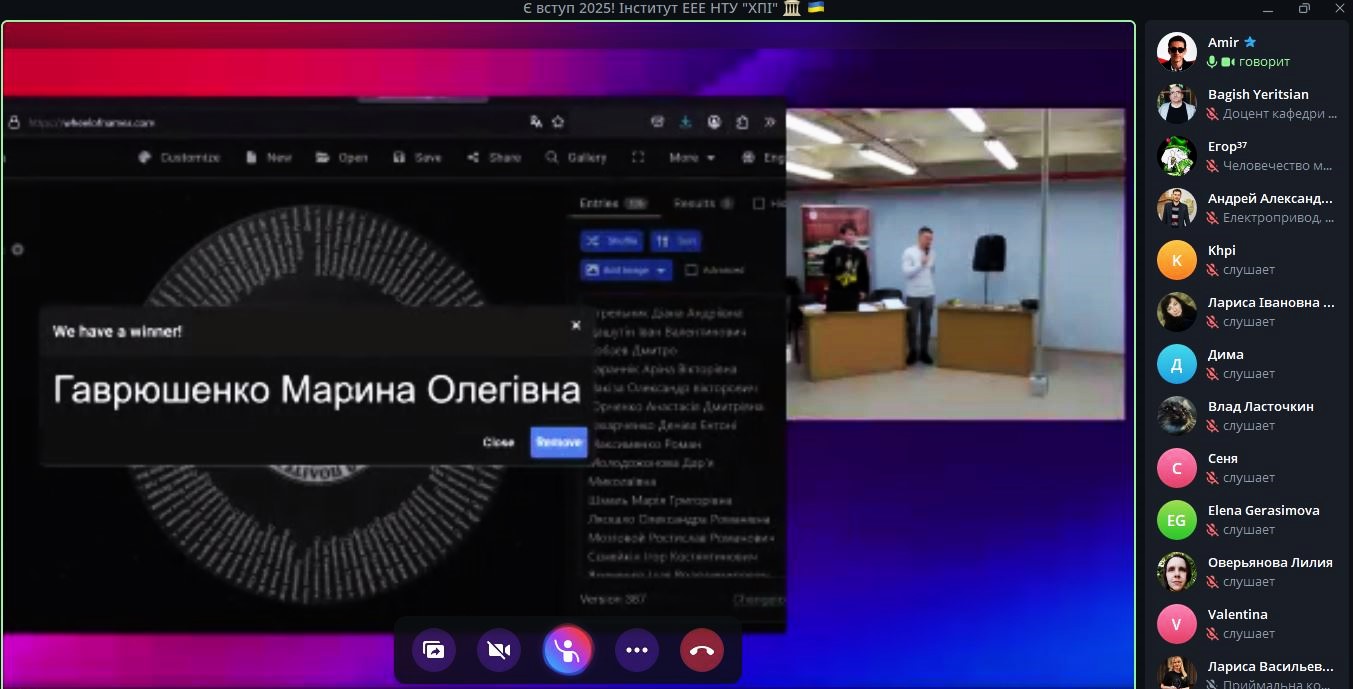Click the green EG avatar
Viewport: 1353px width, 689px height.
click(x=1177, y=520)
